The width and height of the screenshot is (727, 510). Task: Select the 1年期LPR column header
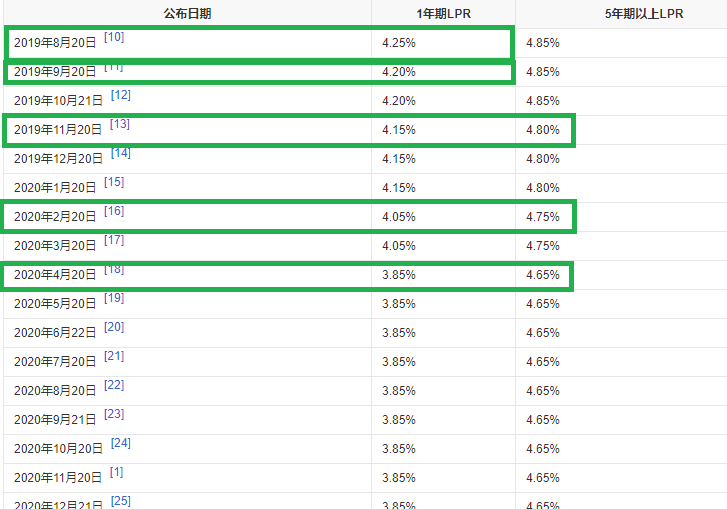[443, 14]
